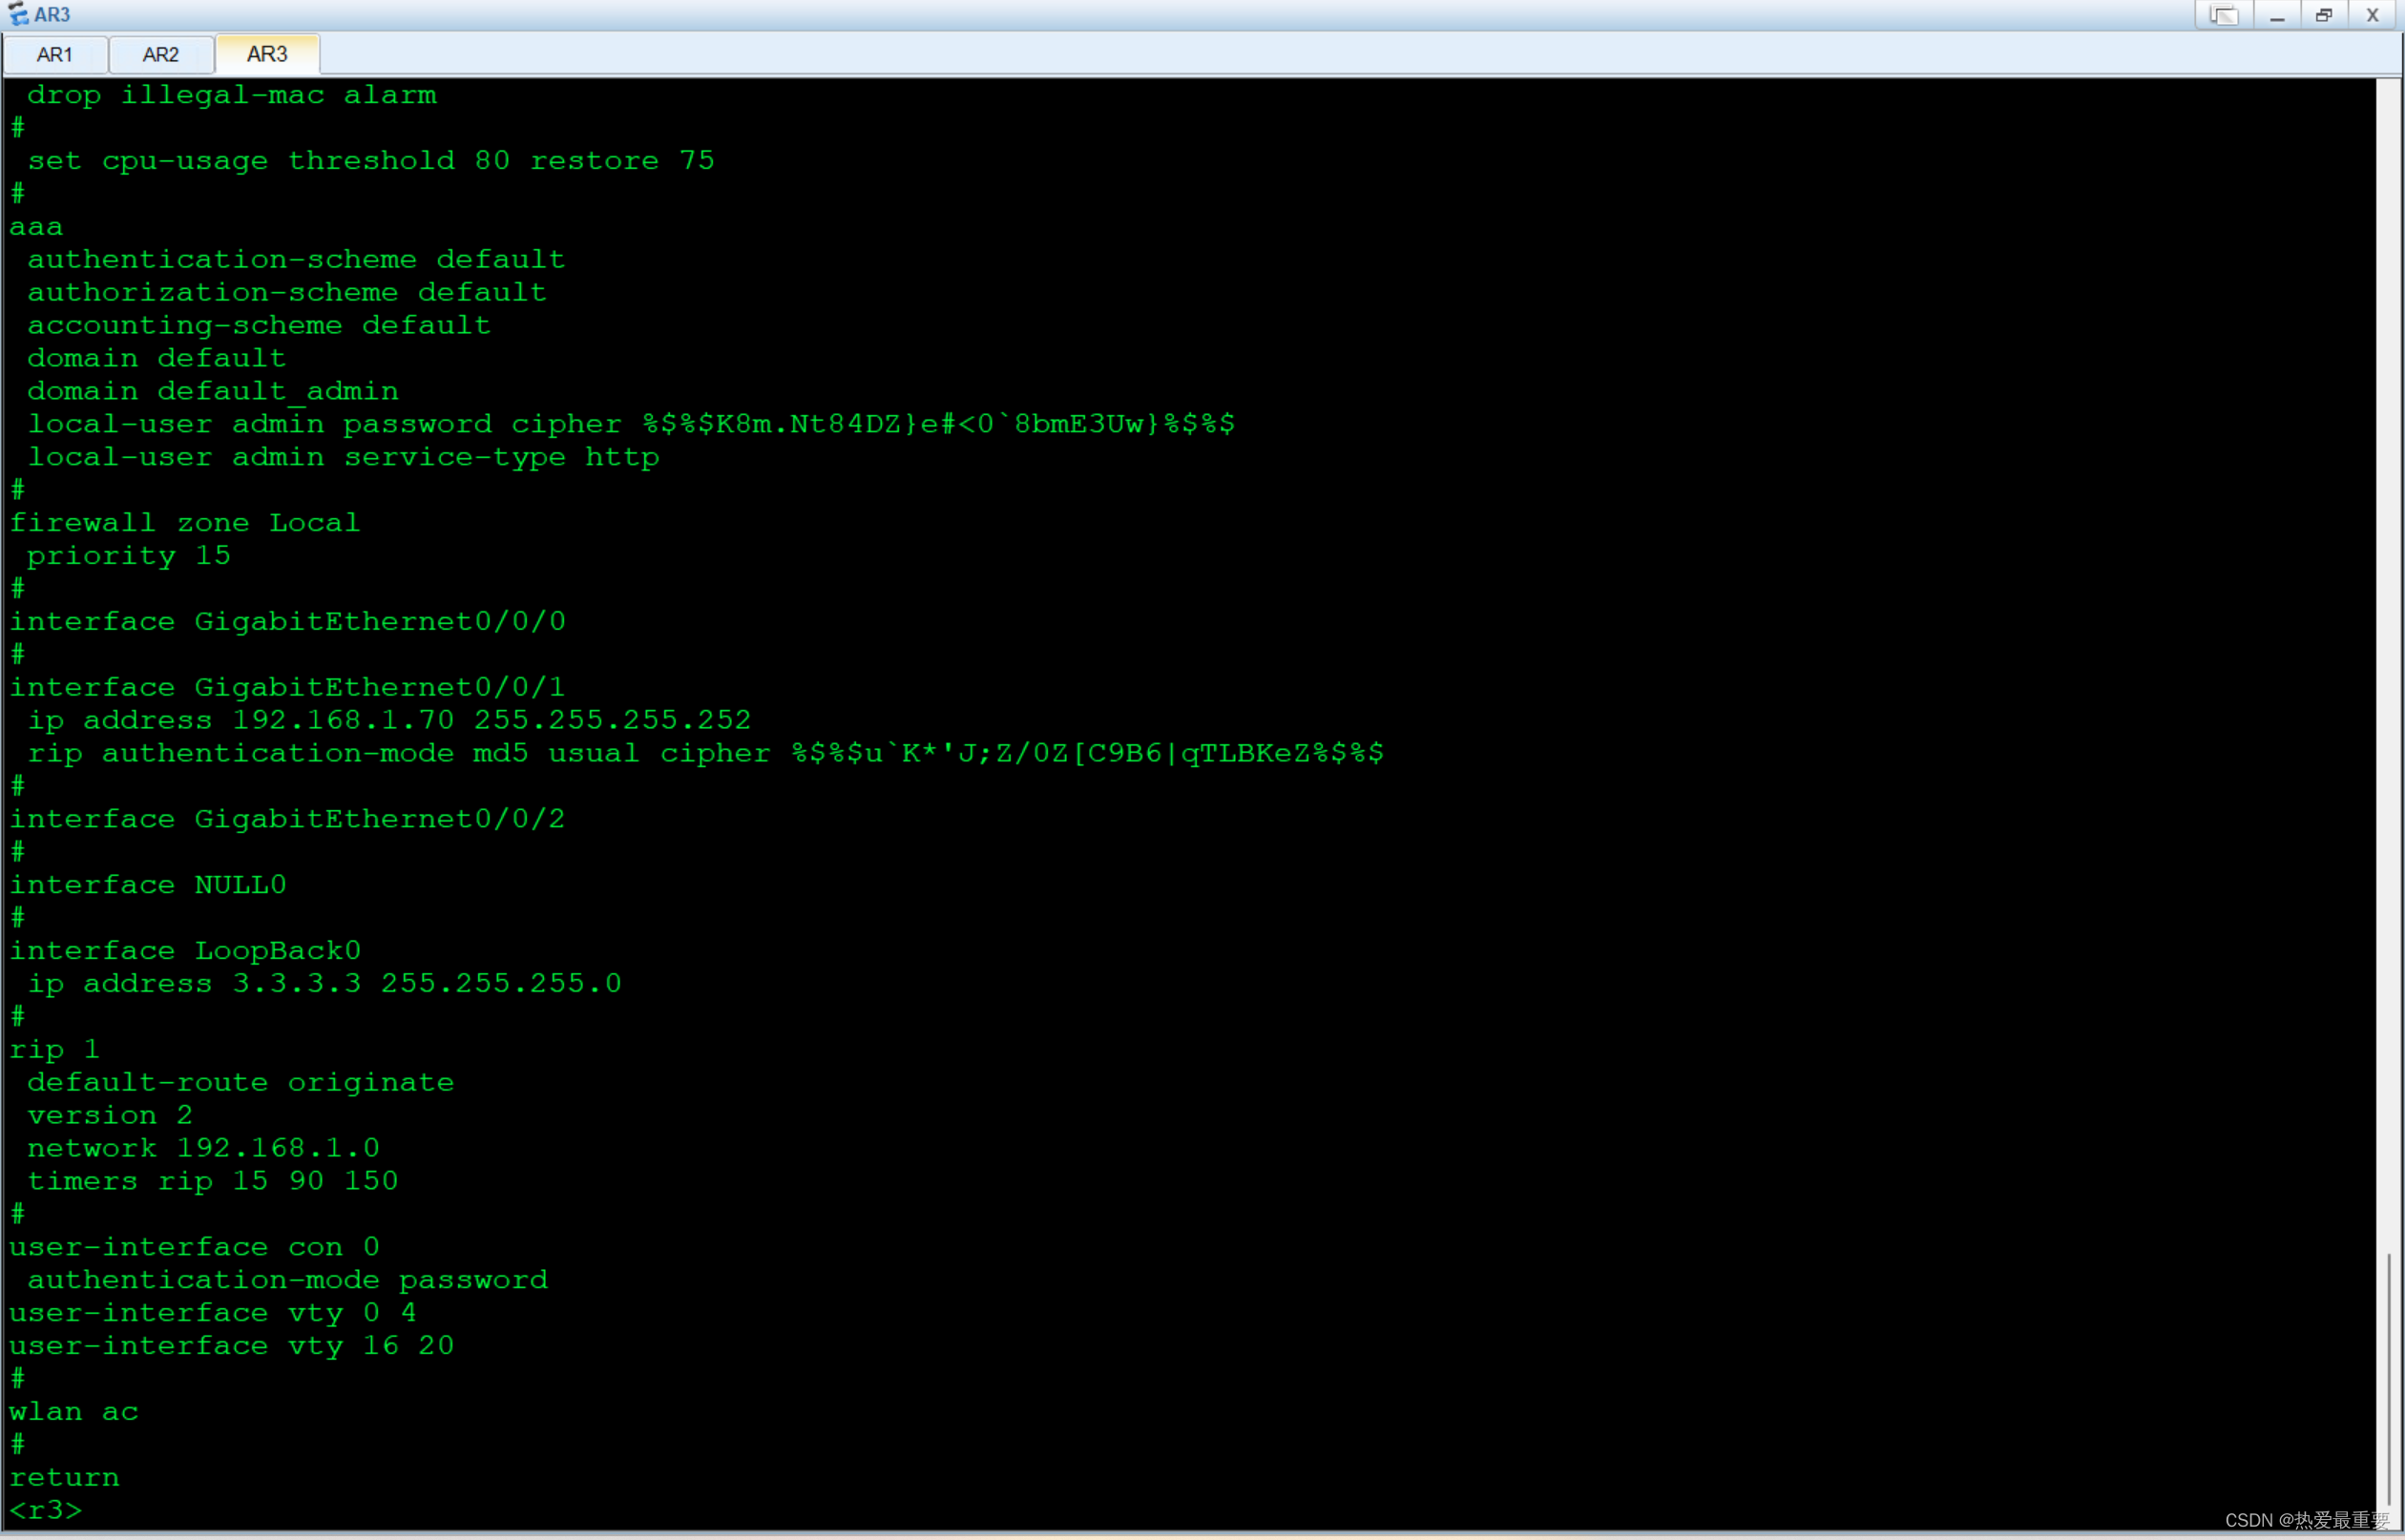Select the AR3 tab

coord(267,54)
